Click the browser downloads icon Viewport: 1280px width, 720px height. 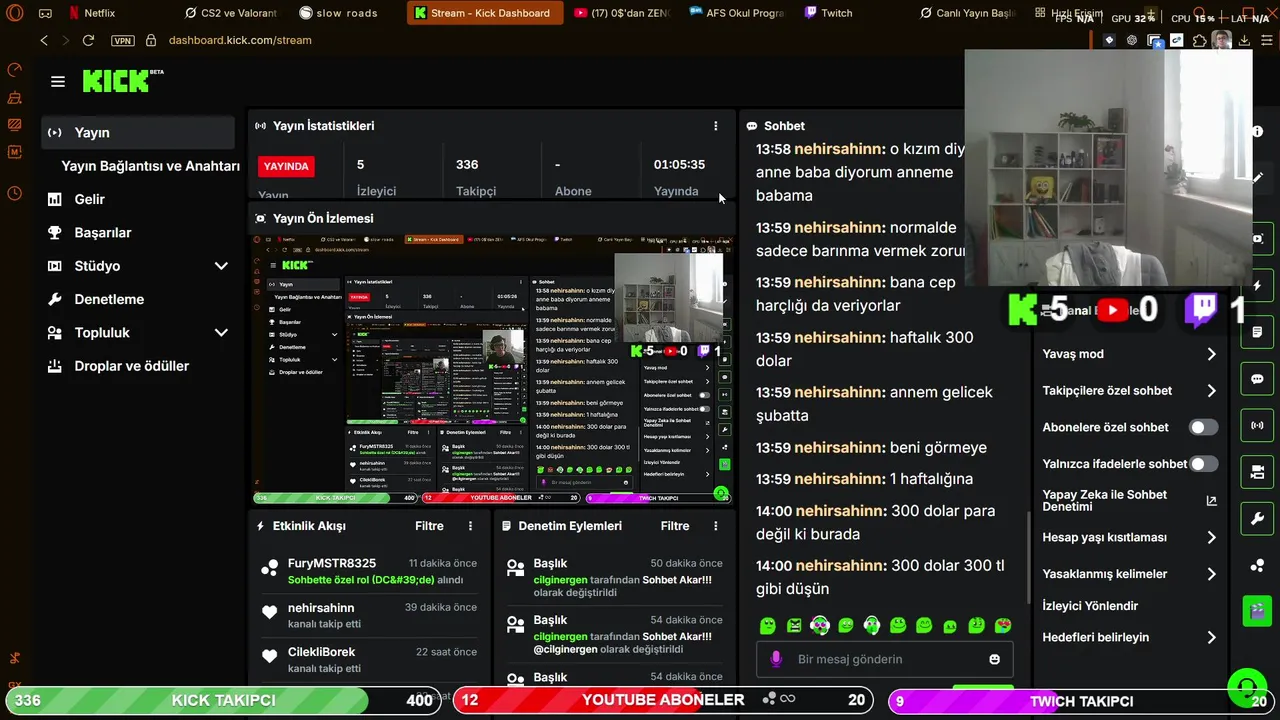(x=1244, y=40)
